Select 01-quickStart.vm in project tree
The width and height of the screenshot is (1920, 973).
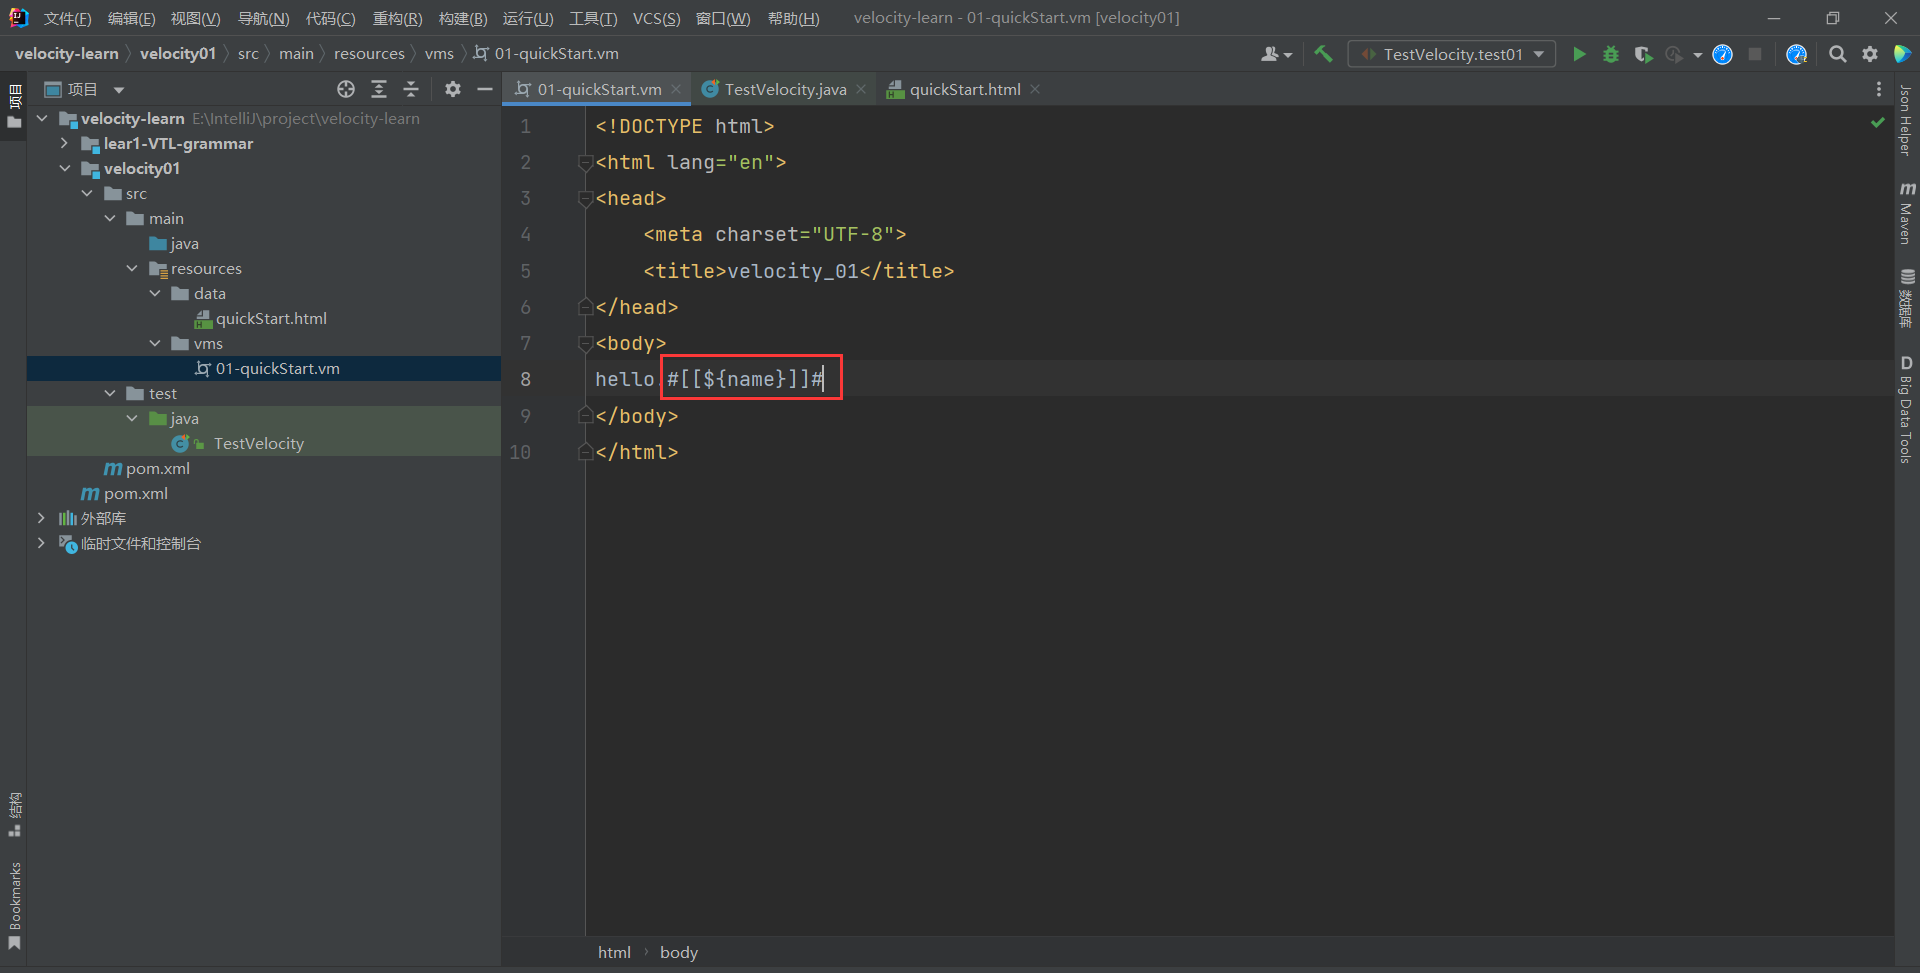coord(277,368)
